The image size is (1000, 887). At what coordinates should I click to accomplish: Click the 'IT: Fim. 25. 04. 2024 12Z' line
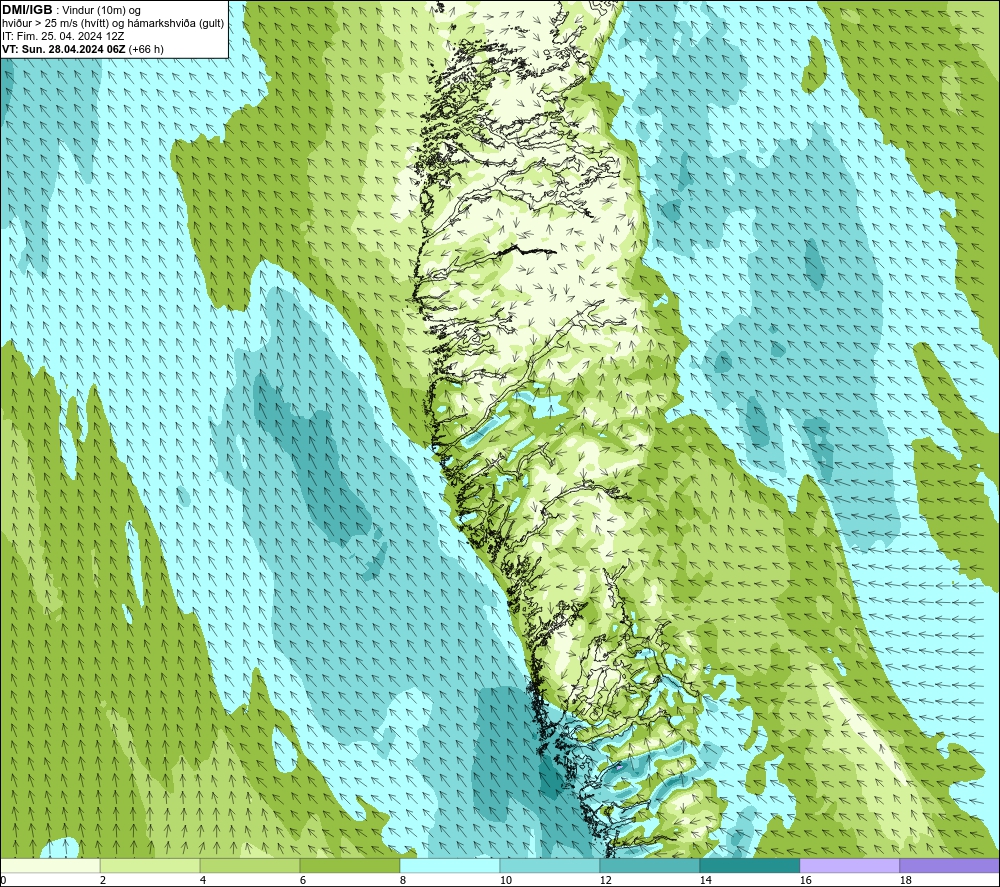[x=63, y=36]
